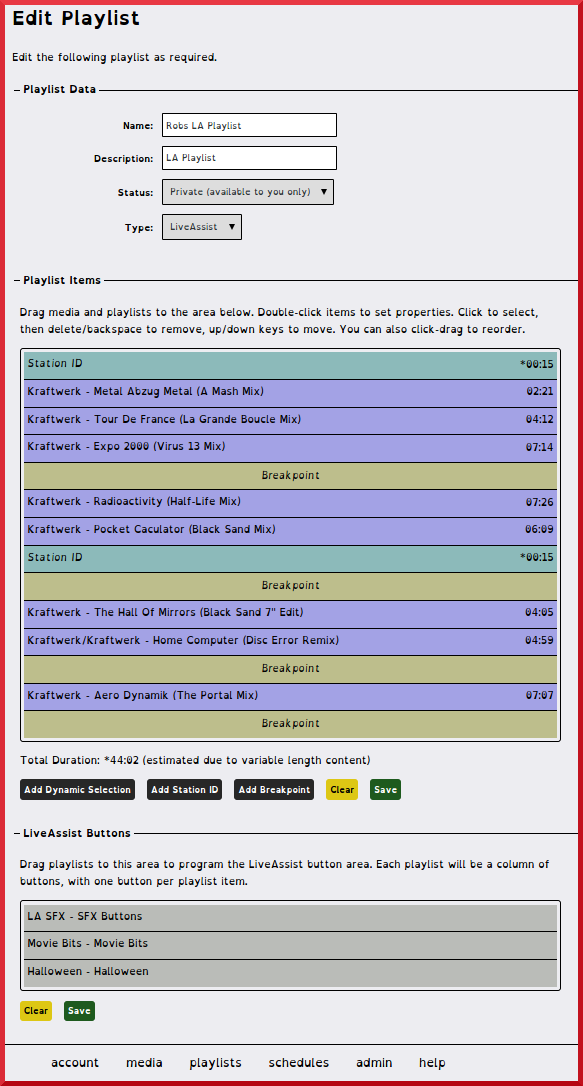Select Home Computer (Disc Error Remix) row

[x=291, y=642]
